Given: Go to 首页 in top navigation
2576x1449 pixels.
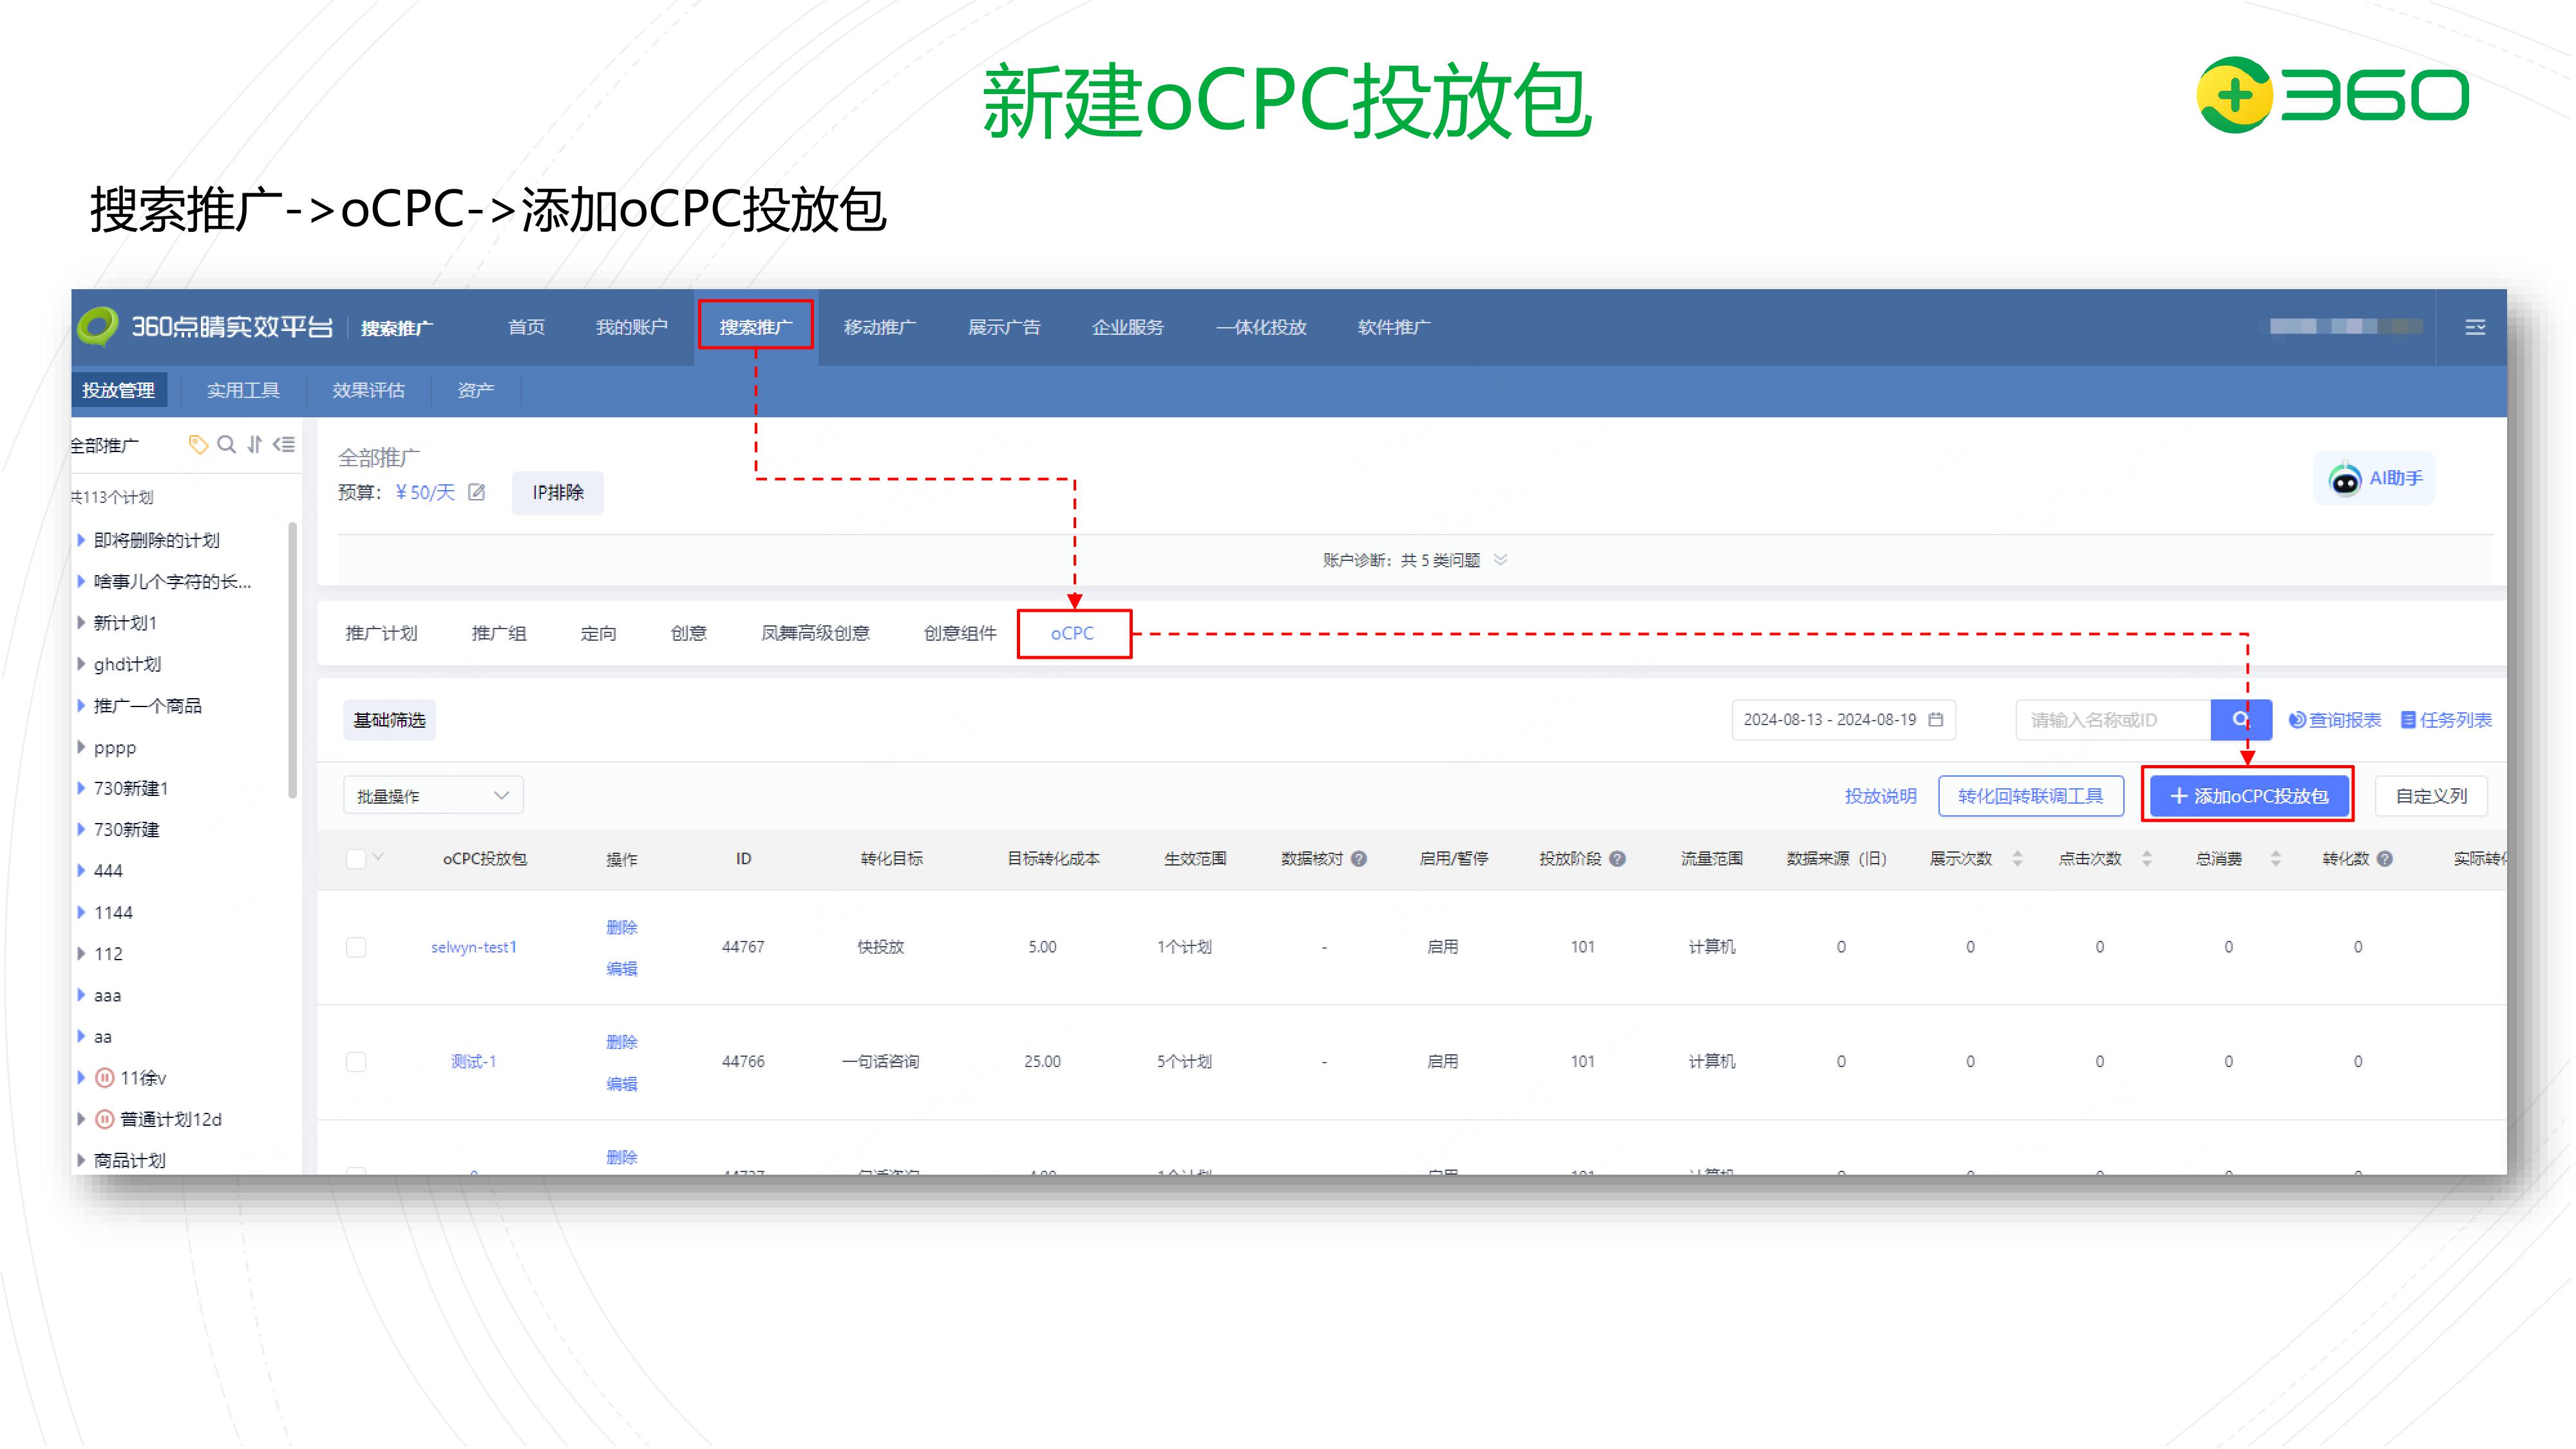Looking at the screenshot, I should point(526,327).
